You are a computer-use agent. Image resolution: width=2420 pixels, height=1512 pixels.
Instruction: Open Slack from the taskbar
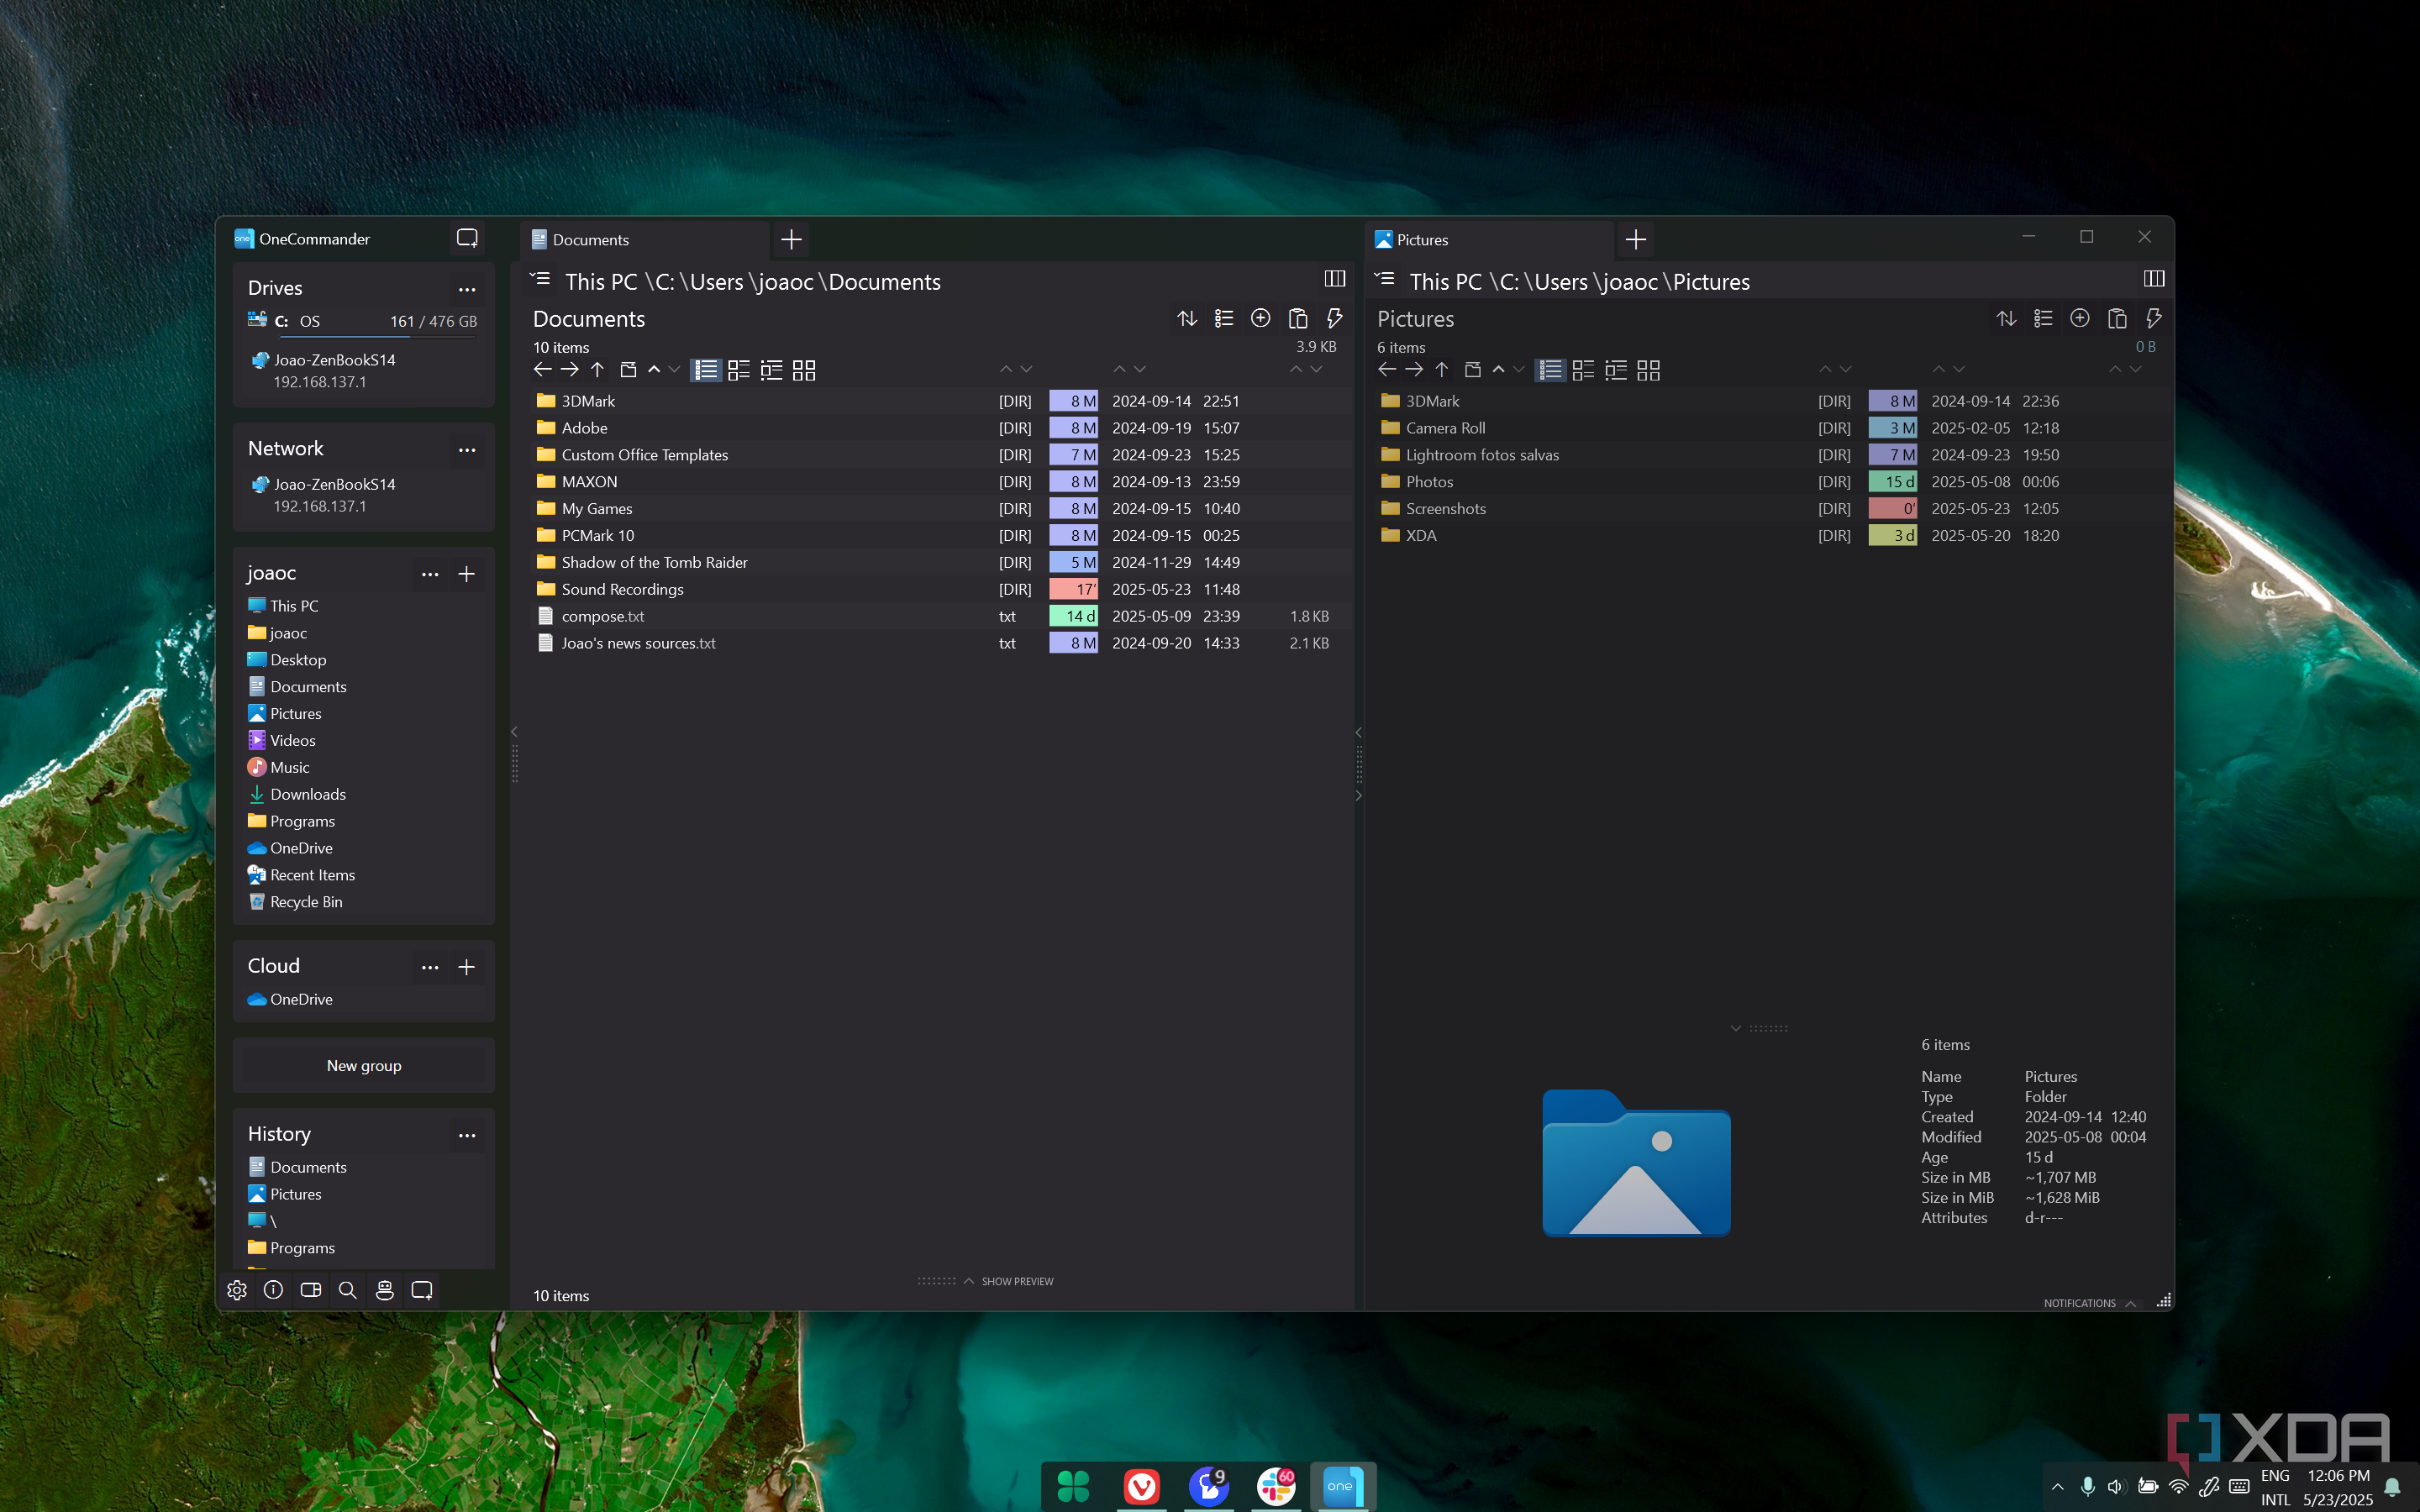point(1275,1486)
